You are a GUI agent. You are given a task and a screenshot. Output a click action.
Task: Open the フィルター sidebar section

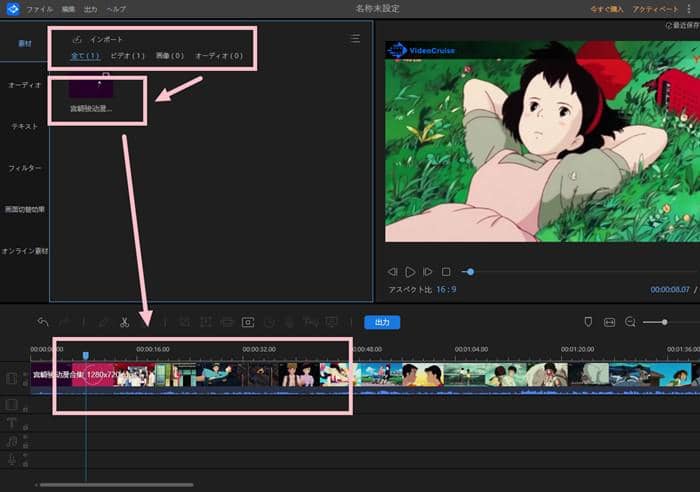[x=25, y=168]
